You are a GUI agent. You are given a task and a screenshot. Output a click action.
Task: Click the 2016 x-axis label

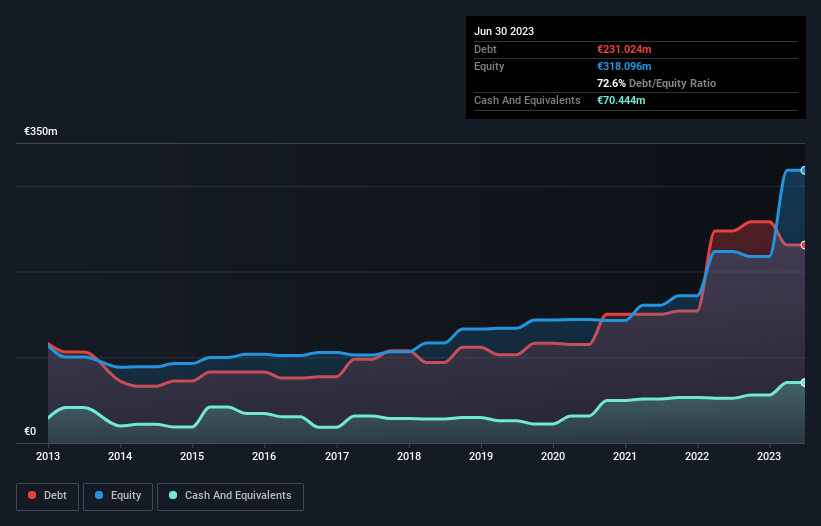pos(264,456)
